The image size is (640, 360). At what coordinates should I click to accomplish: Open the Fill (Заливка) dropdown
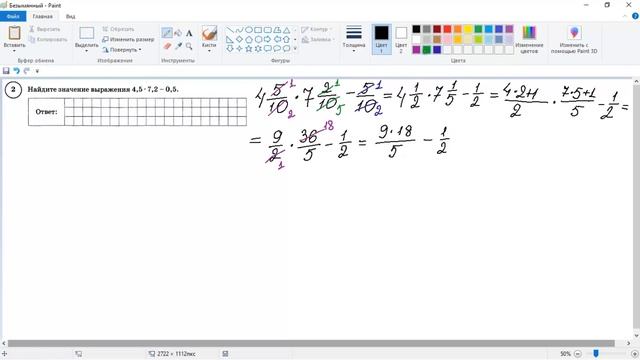[x=318, y=40]
